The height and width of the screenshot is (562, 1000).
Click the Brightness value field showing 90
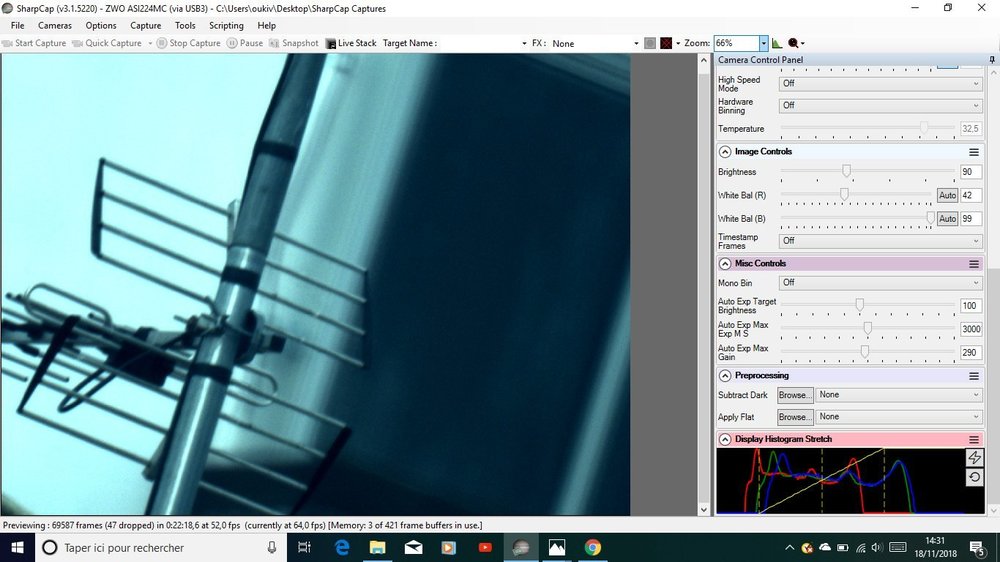970,172
